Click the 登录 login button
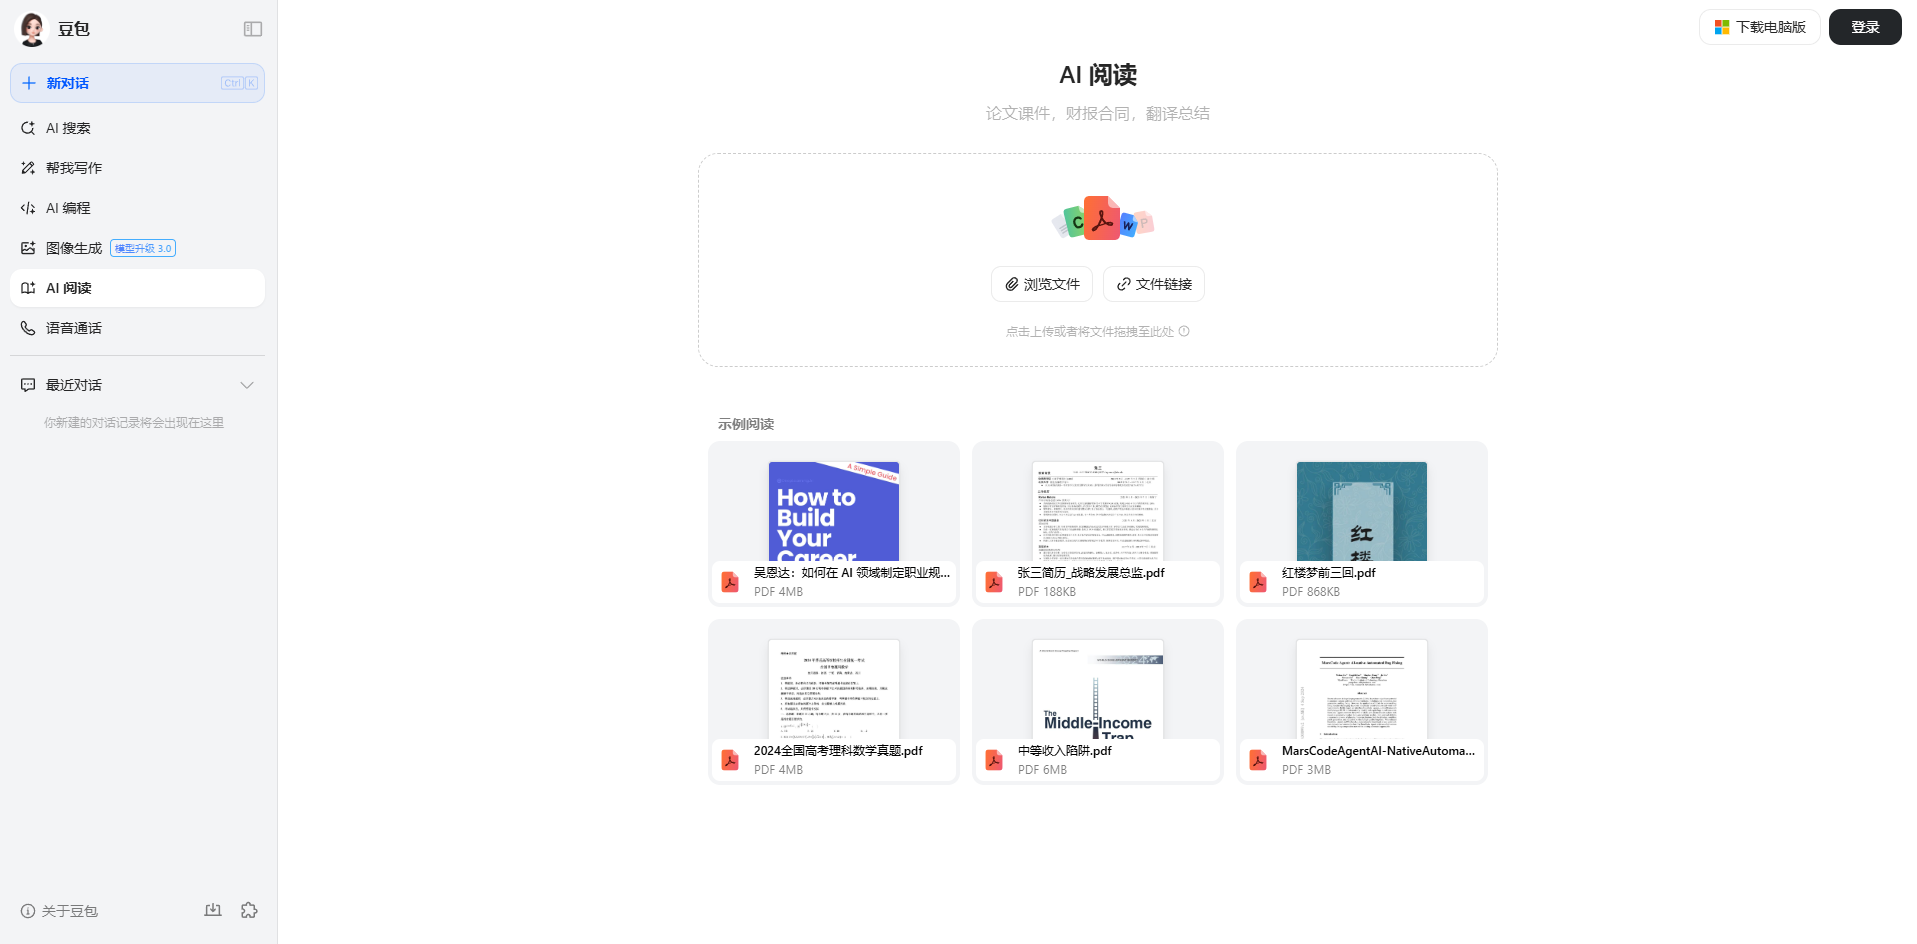This screenshot has width=1917, height=944. (x=1865, y=27)
